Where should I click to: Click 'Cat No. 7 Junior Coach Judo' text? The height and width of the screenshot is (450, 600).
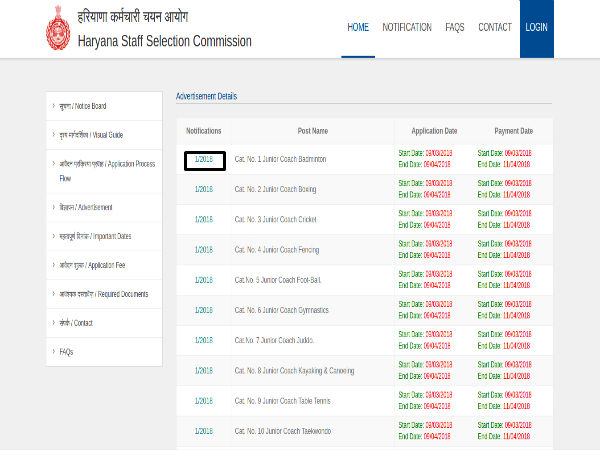point(274,340)
